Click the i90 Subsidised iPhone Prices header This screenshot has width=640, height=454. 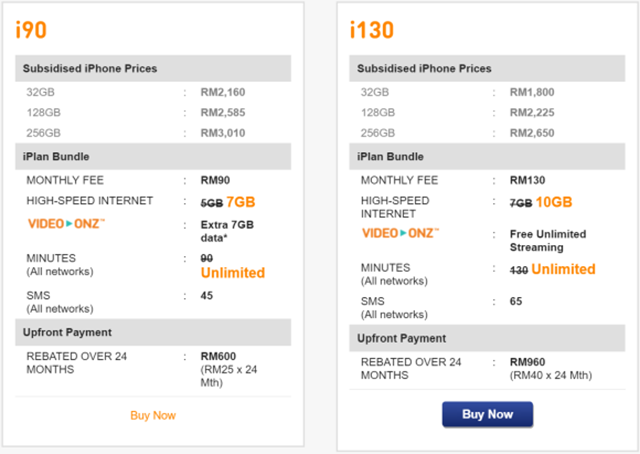pyautogui.click(x=153, y=68)
